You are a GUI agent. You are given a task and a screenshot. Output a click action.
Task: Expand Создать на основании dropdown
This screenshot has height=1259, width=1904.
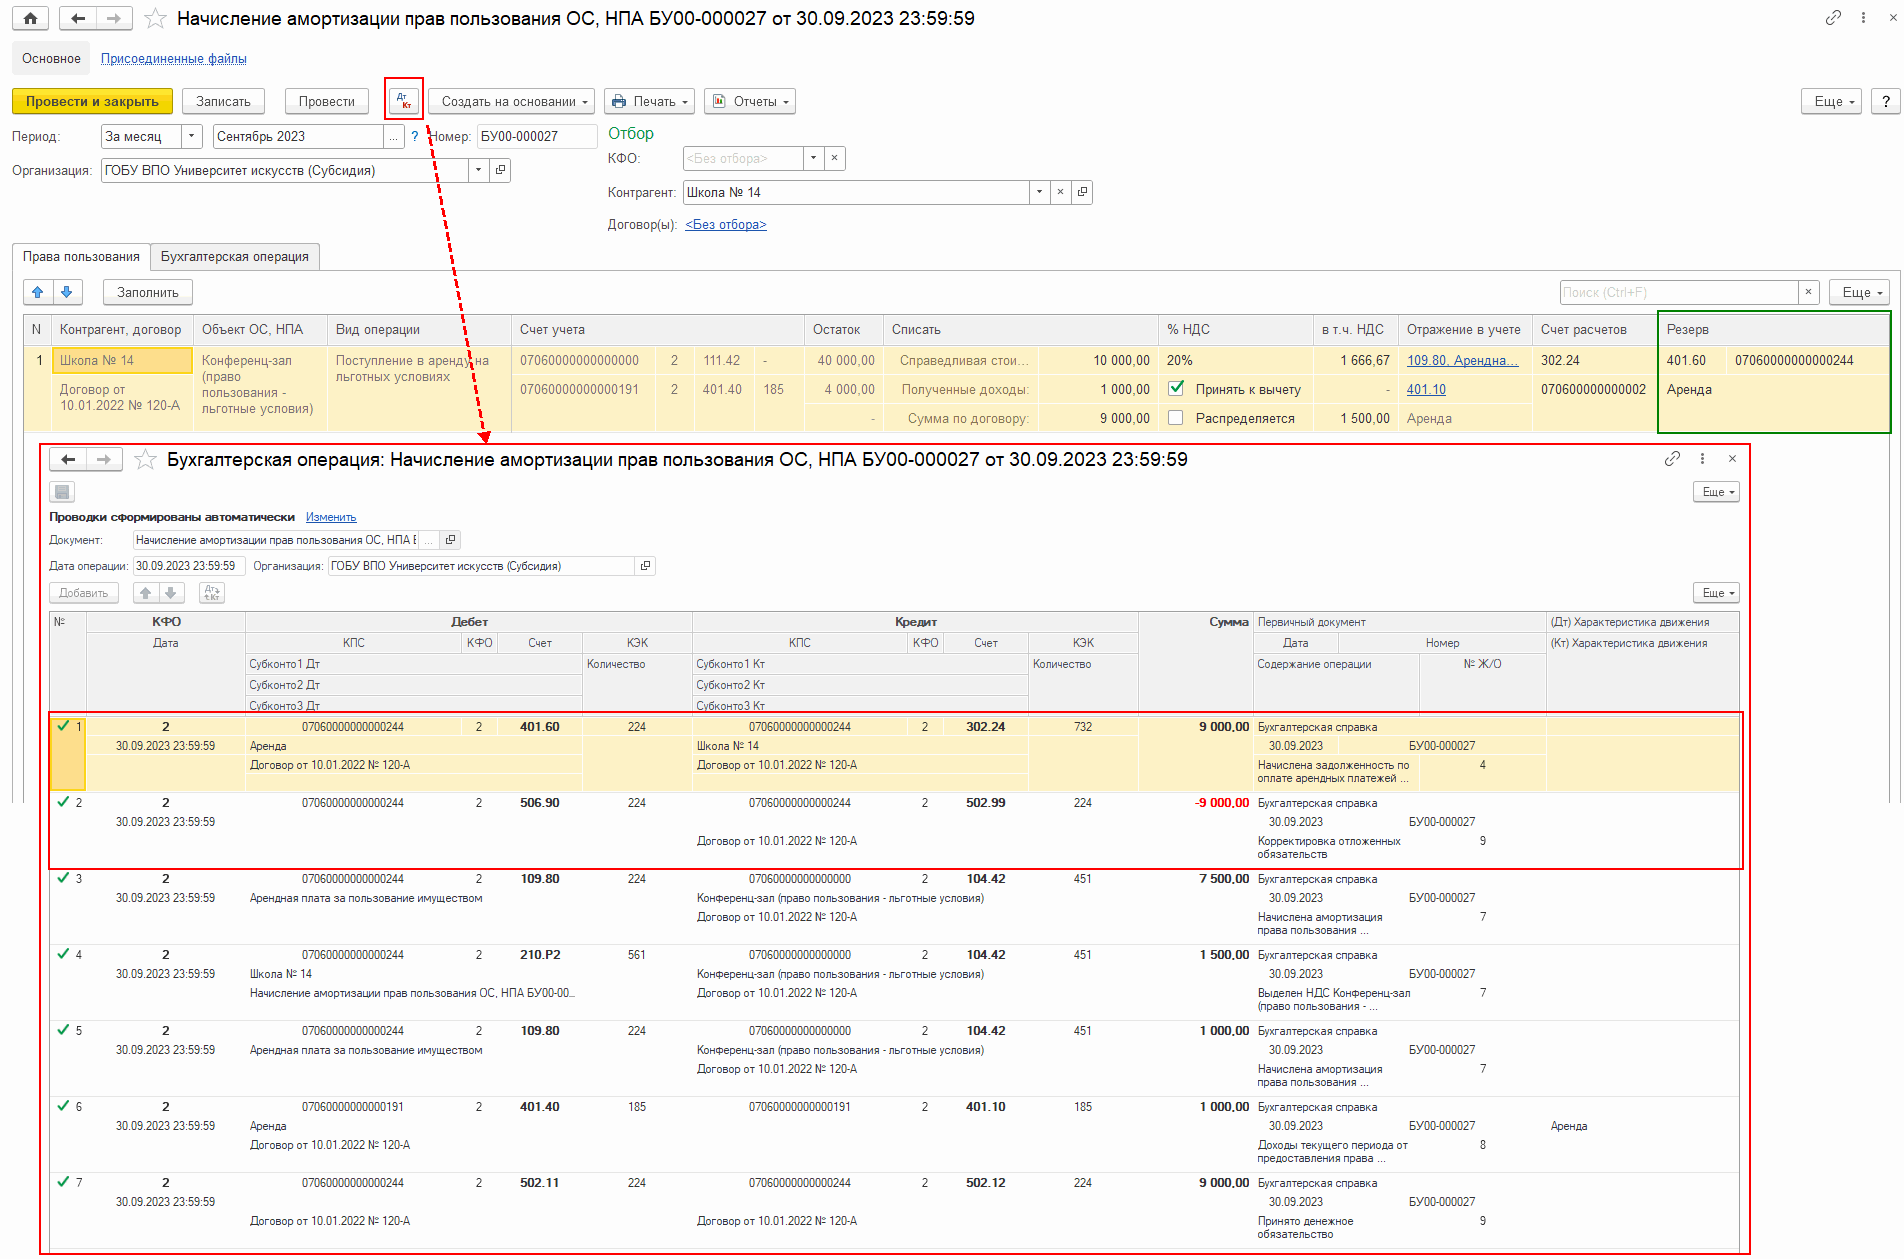pyautogui.click(x=512, y=101)
